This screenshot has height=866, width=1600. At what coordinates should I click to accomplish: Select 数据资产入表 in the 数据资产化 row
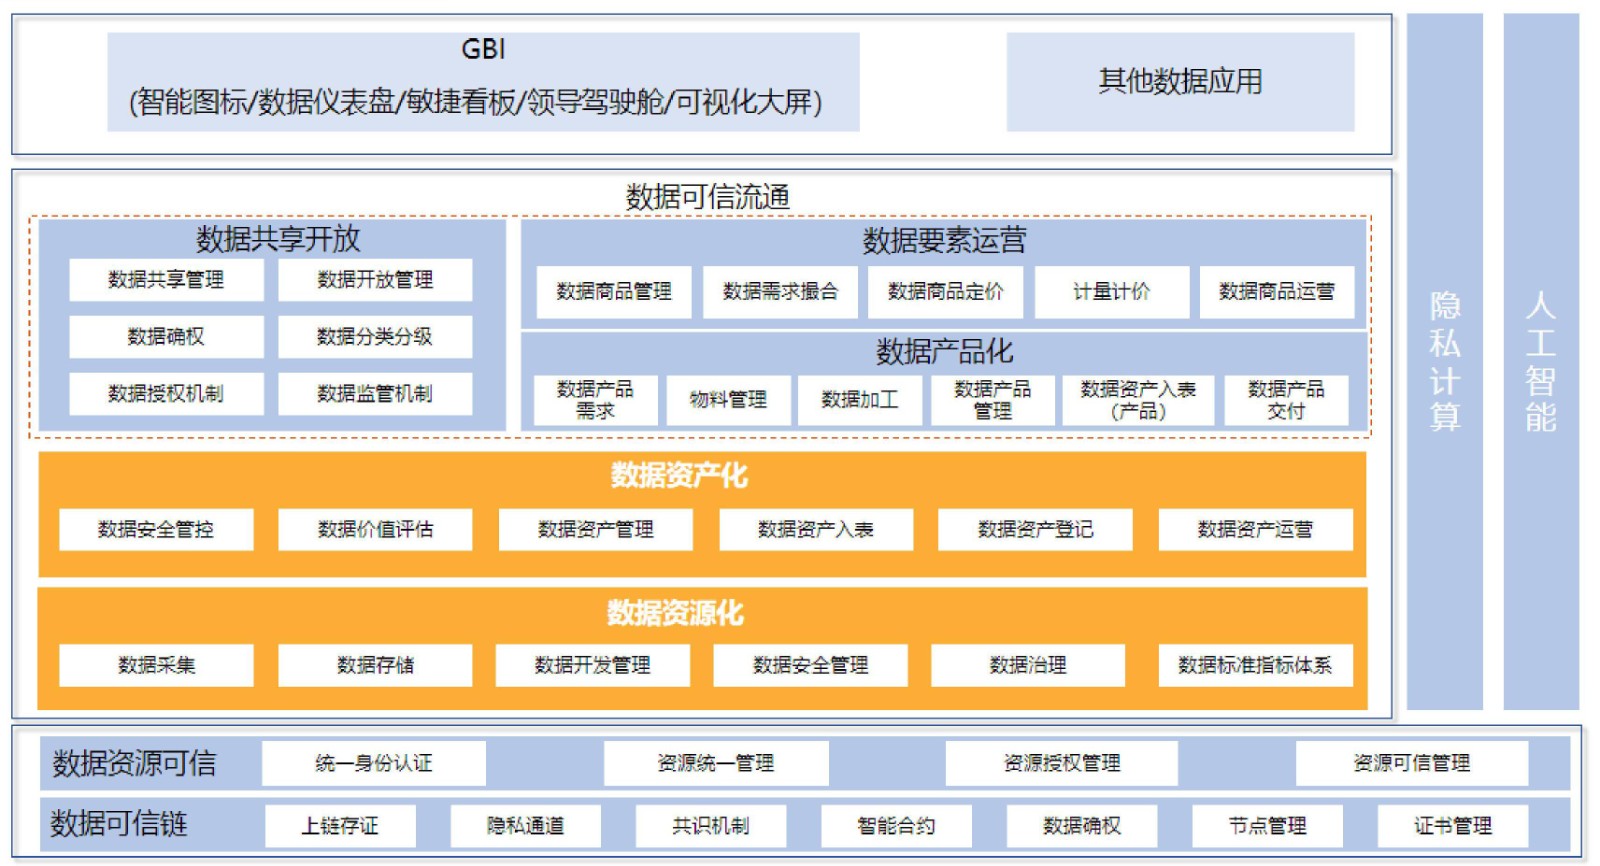(816, 530)
